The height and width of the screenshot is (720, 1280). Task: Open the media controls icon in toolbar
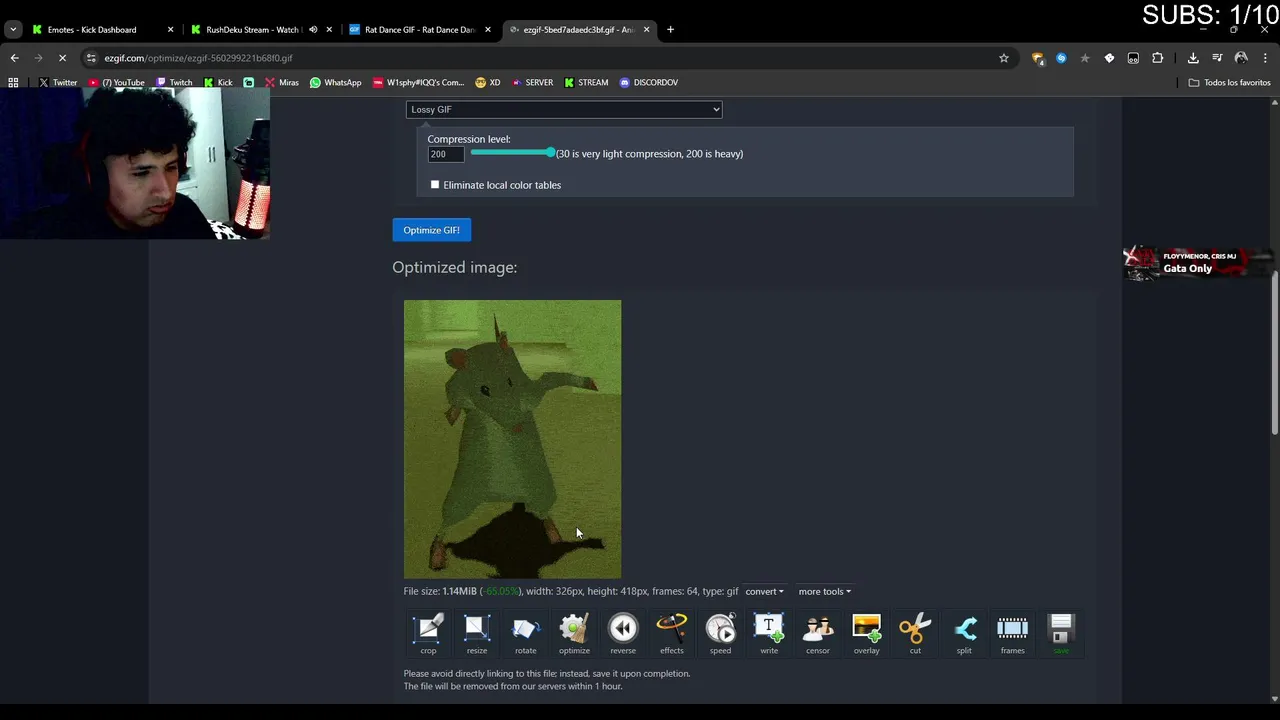coord(1217,58)
